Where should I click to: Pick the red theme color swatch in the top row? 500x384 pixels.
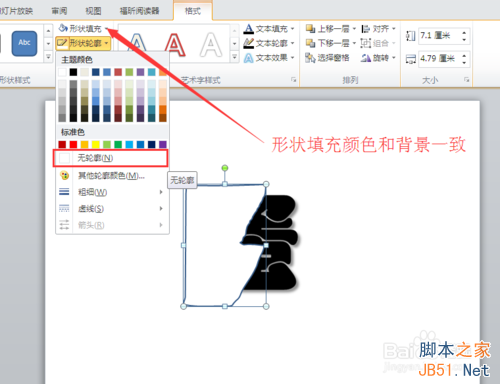click(x=118, y=72)
